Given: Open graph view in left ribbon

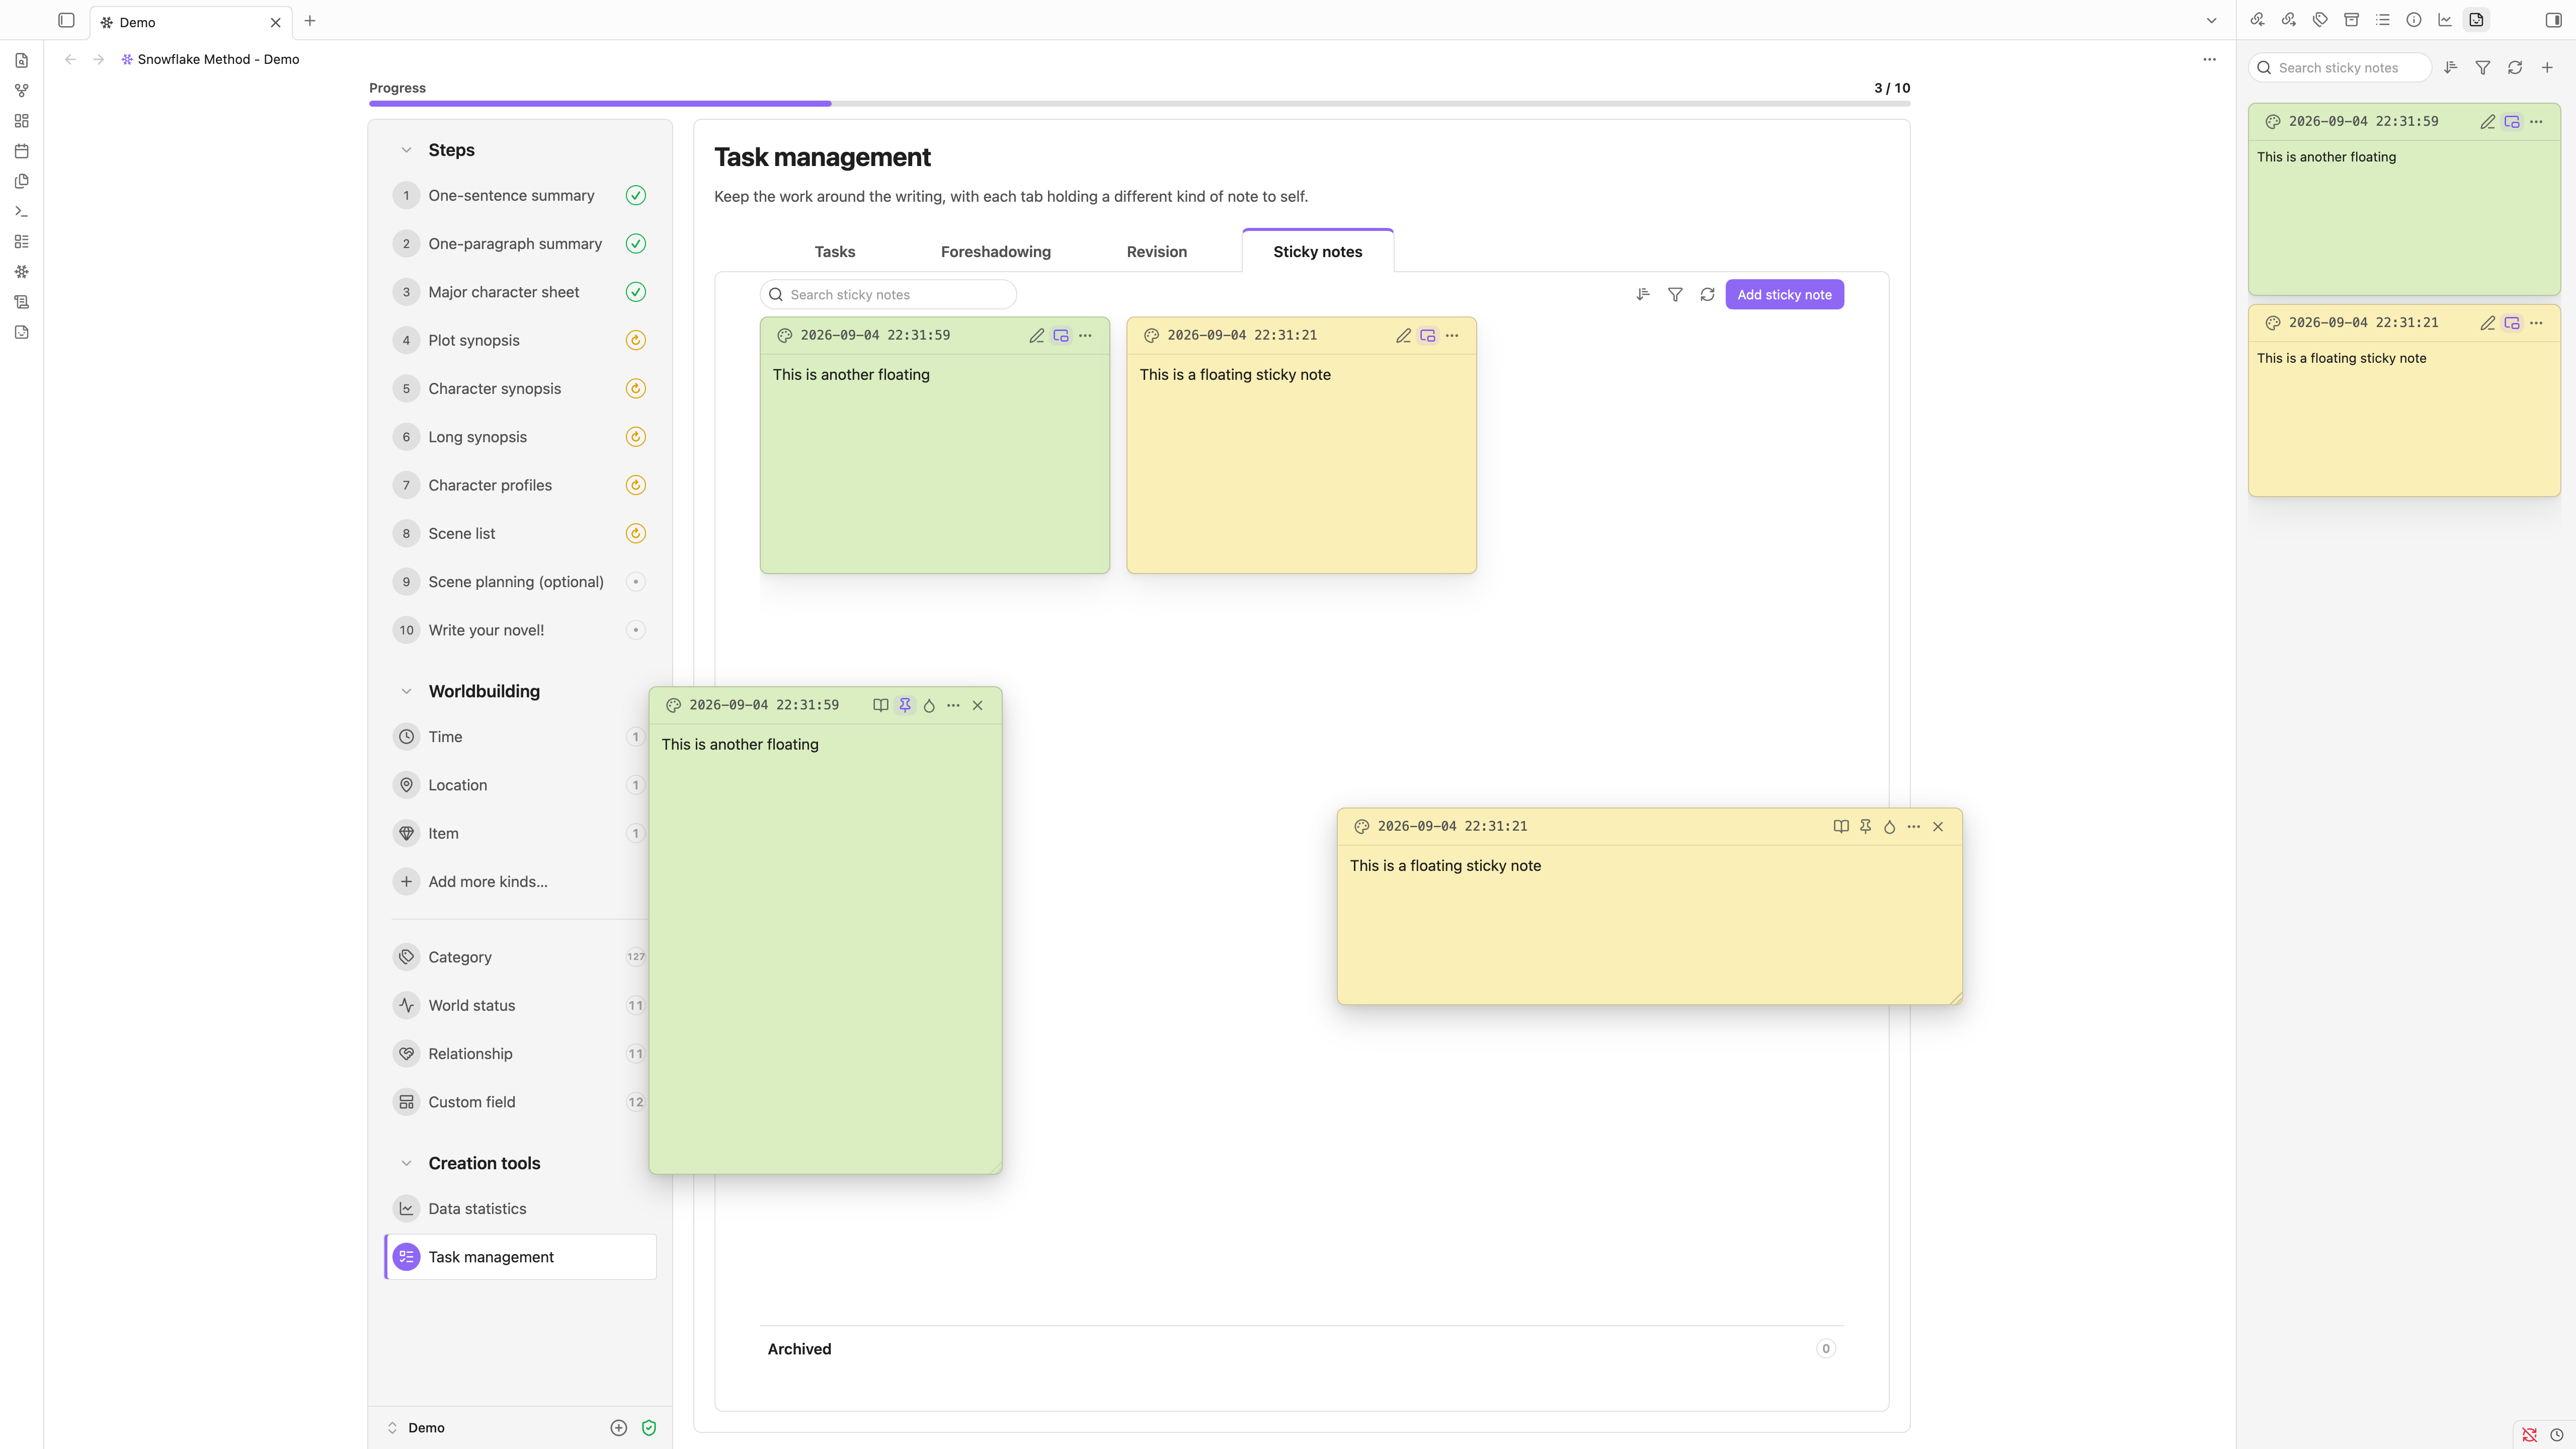Looking at the screenshot, I should pyautogui.click(x=21, y=90).
